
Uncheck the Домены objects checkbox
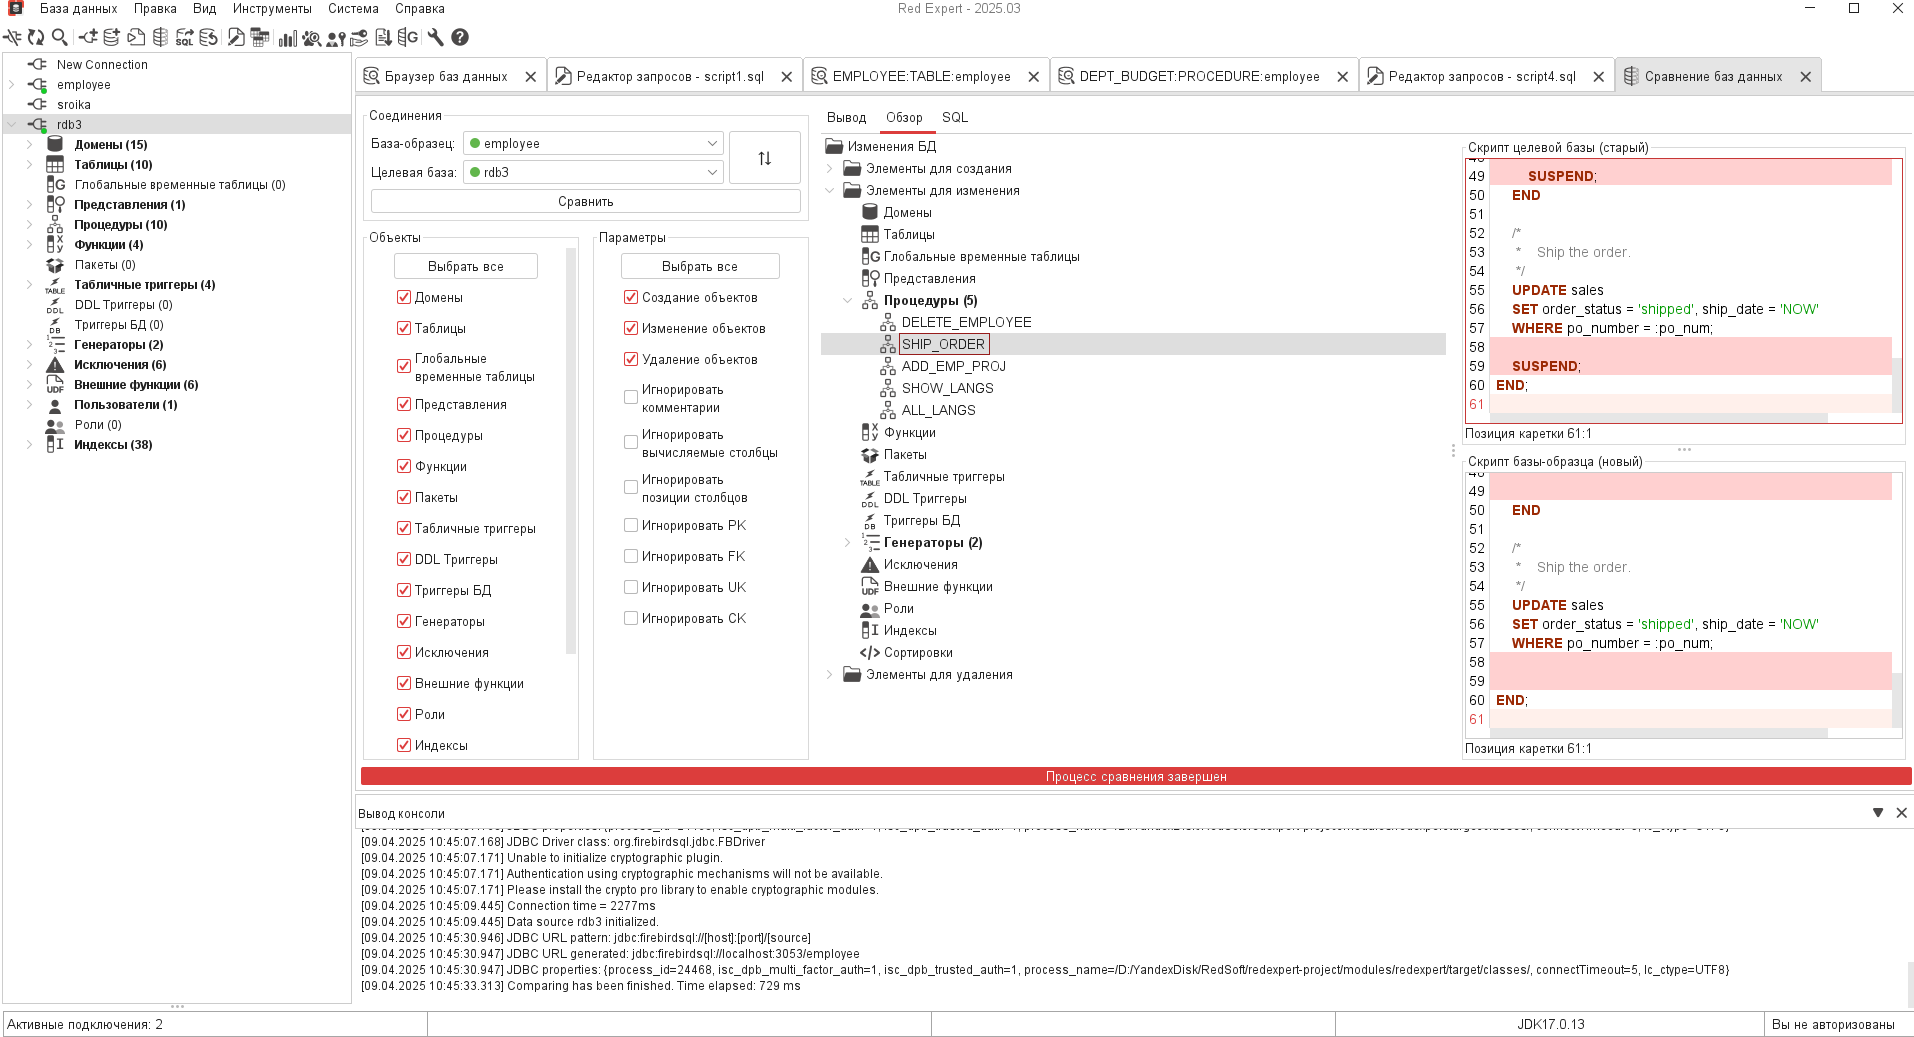pyautogui.click(x=404, y=297)
